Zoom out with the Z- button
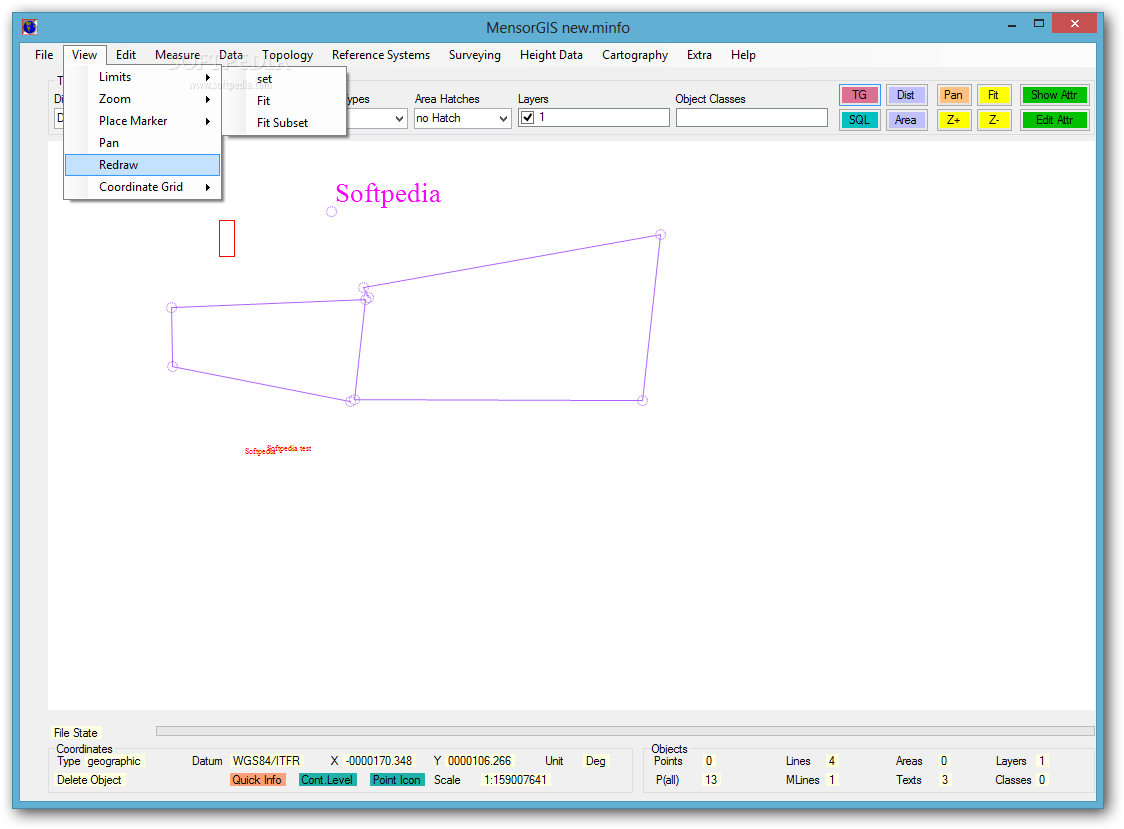This screenshot has width=1124, height=829. point(994,120)
